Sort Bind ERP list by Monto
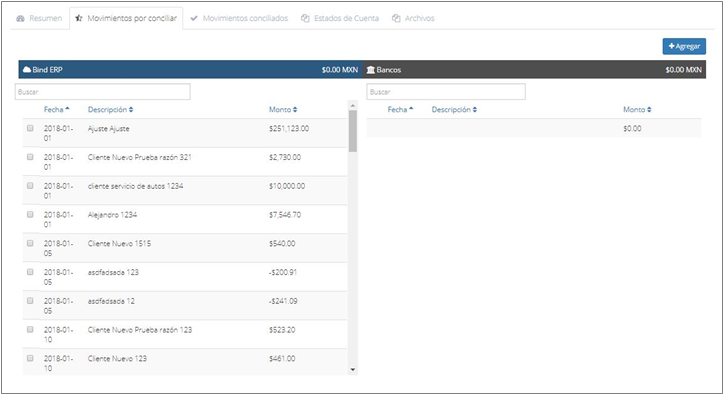 click(x=283, y=109)
